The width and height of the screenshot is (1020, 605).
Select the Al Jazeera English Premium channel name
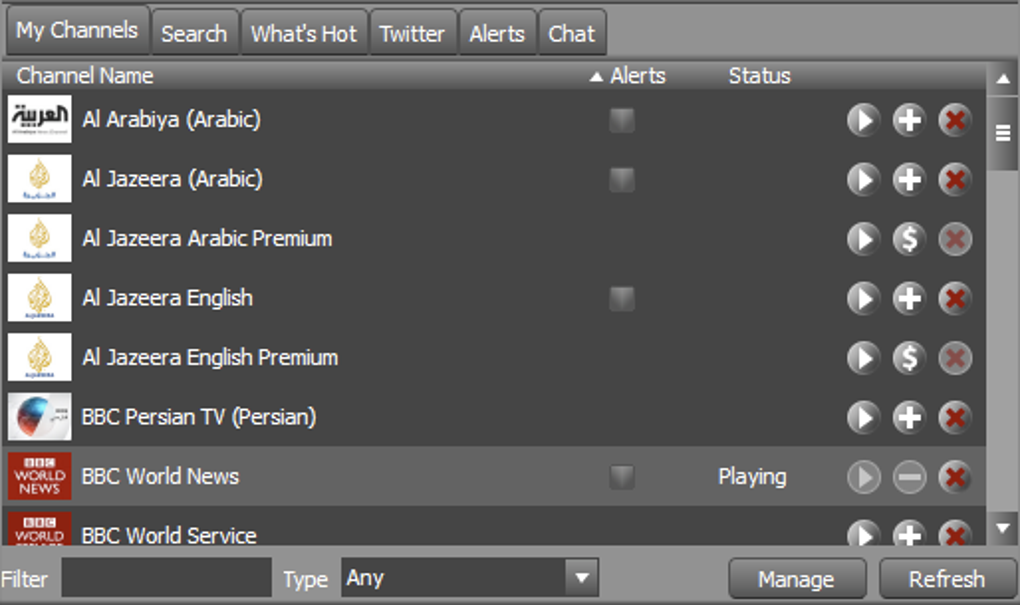[210, 358]
